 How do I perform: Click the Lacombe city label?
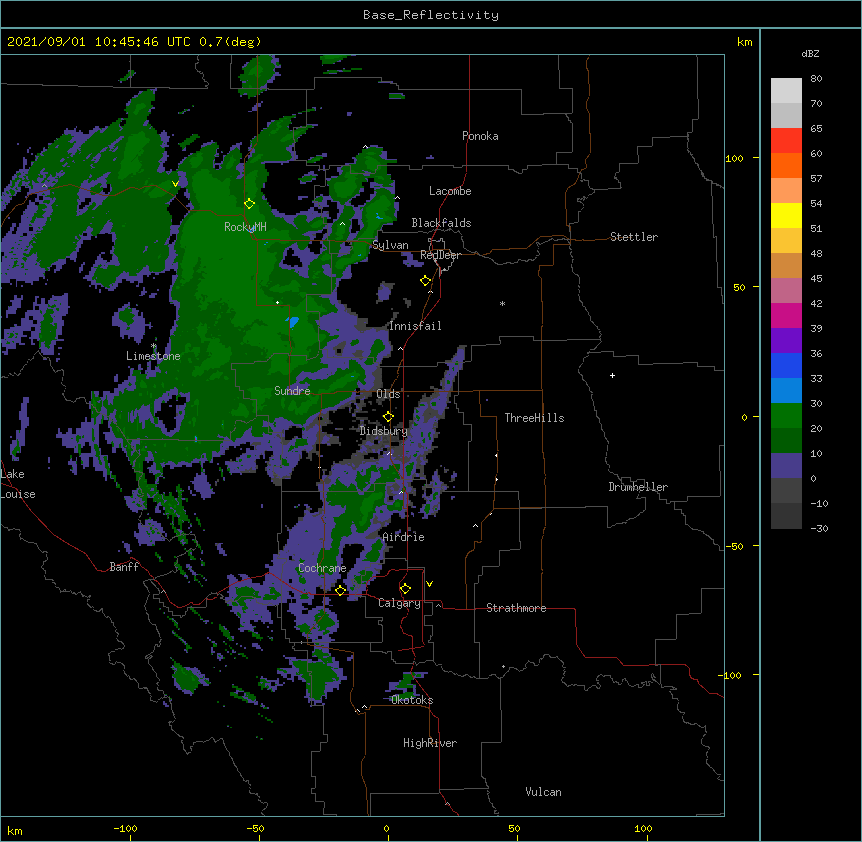tap(450, 191)
